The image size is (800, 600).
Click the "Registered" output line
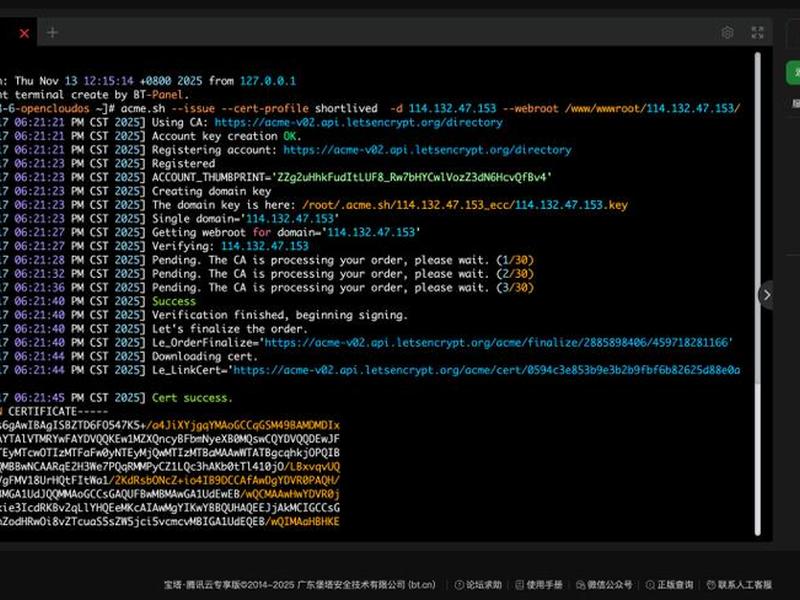[184, 164]
